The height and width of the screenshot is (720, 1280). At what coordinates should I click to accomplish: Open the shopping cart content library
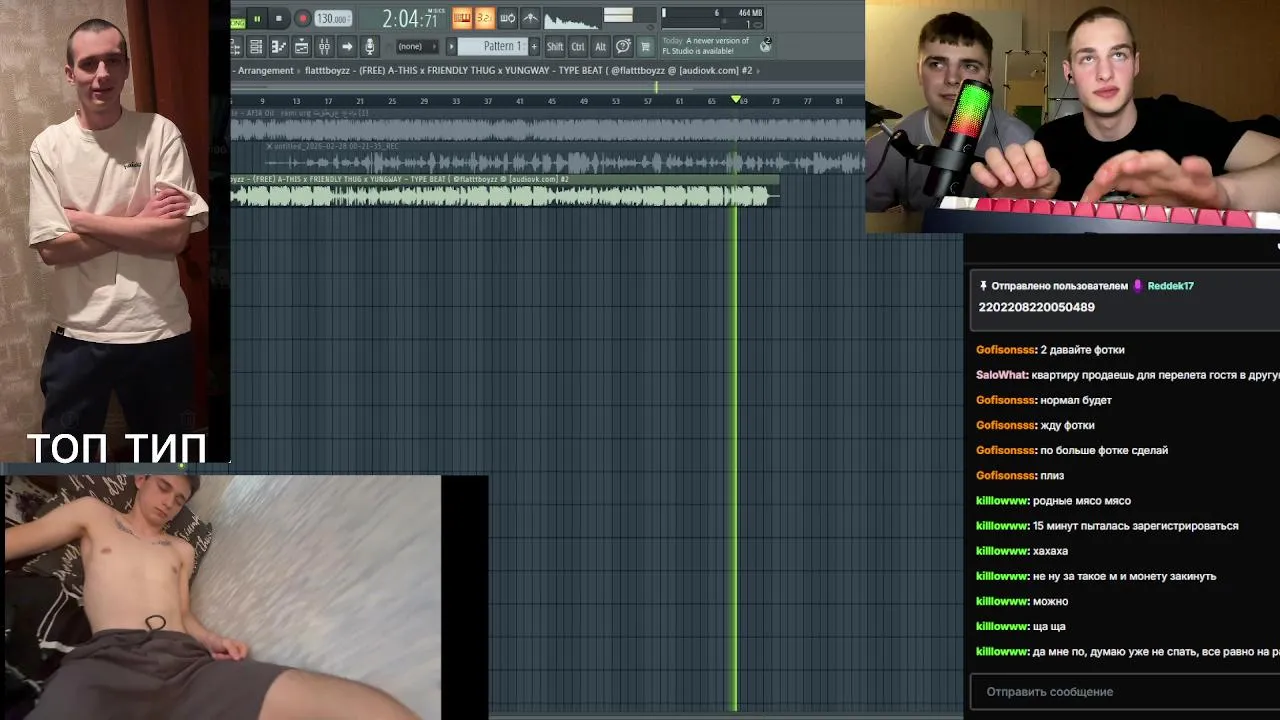645,46
